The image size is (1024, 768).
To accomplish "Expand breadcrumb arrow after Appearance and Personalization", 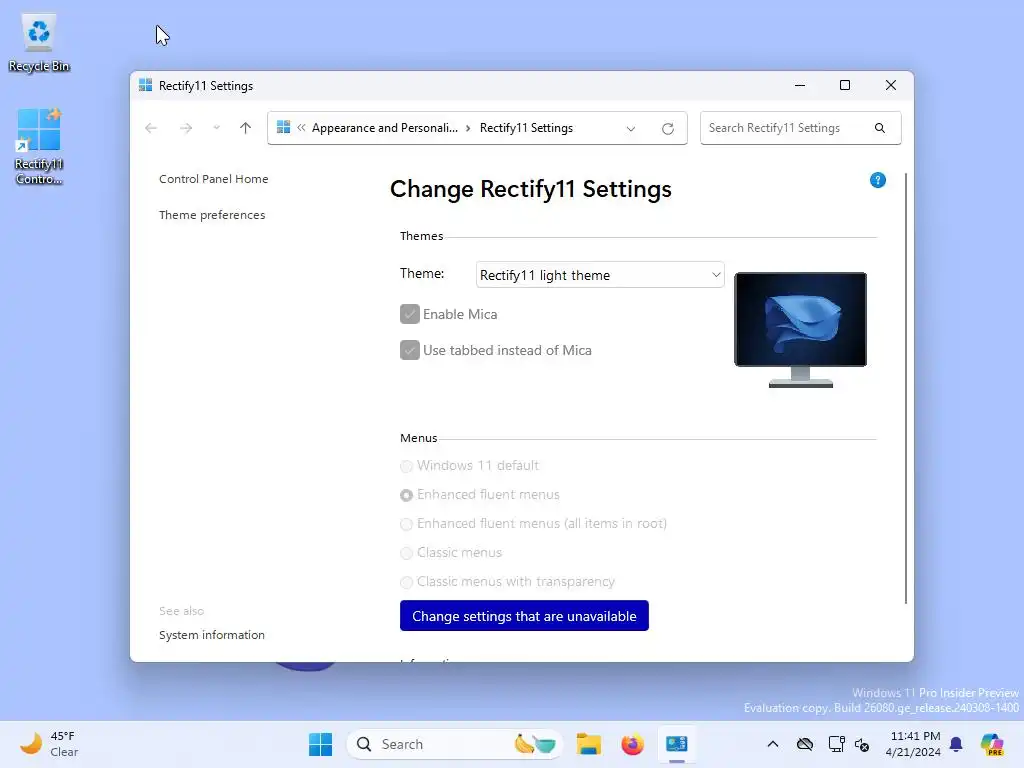I will coord(468,128).
